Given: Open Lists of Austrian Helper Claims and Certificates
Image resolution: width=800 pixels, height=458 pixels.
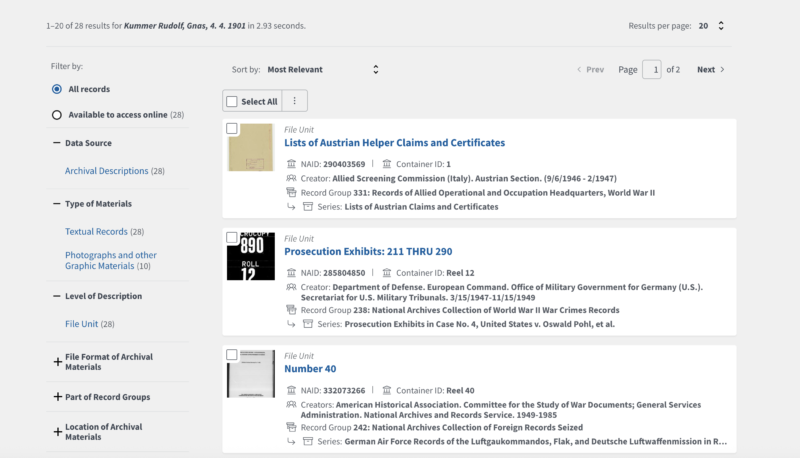Looking at the screenshot, I should point(394,143).
